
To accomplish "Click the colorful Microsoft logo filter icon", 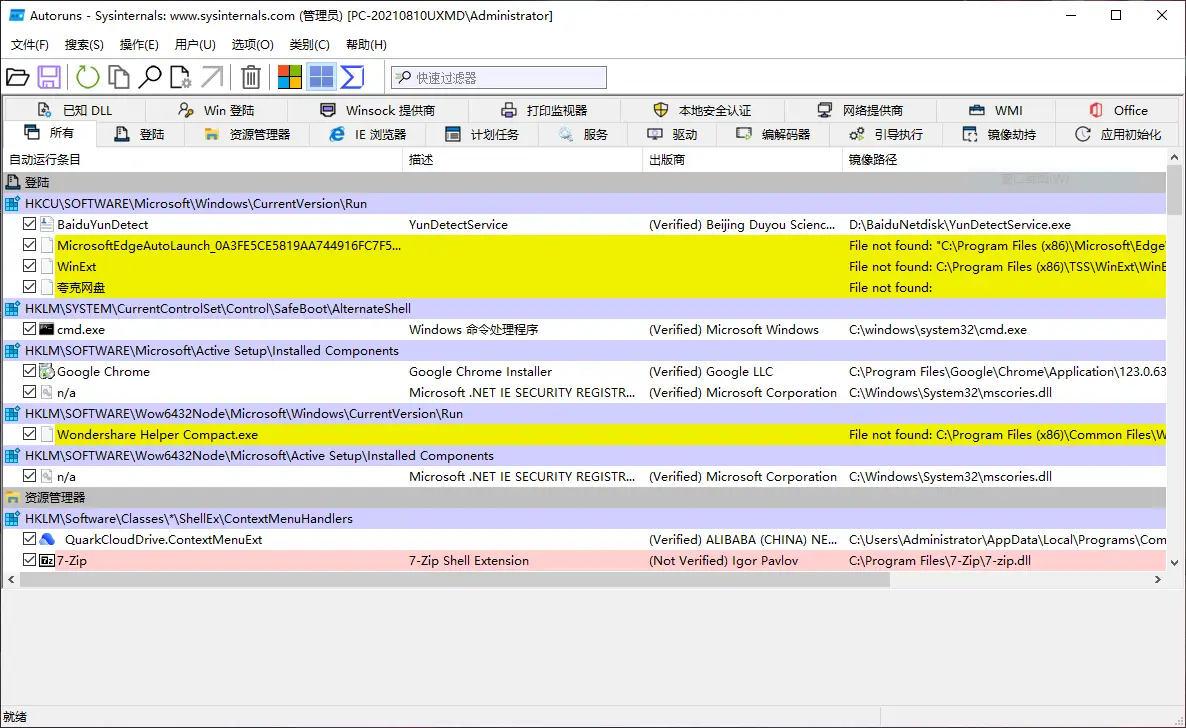I will [290, 77].
